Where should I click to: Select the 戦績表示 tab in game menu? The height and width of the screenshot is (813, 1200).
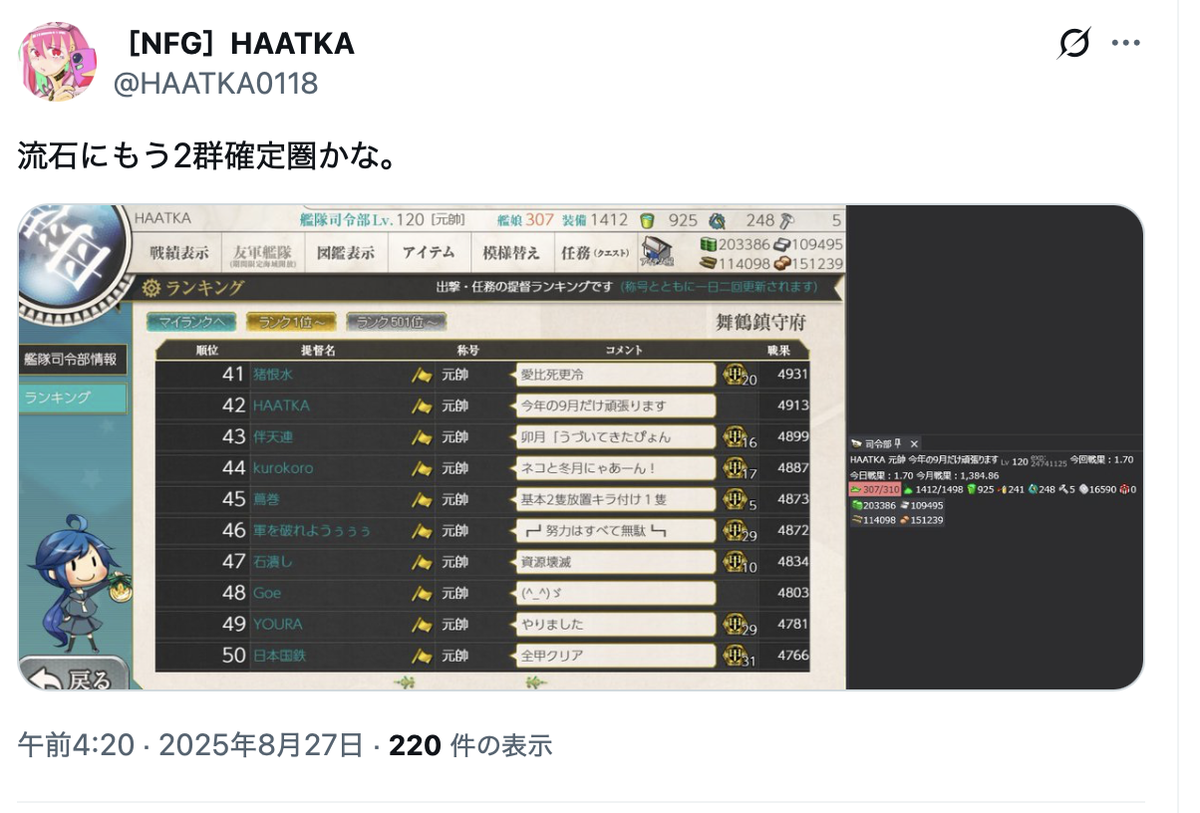point(179,253)
